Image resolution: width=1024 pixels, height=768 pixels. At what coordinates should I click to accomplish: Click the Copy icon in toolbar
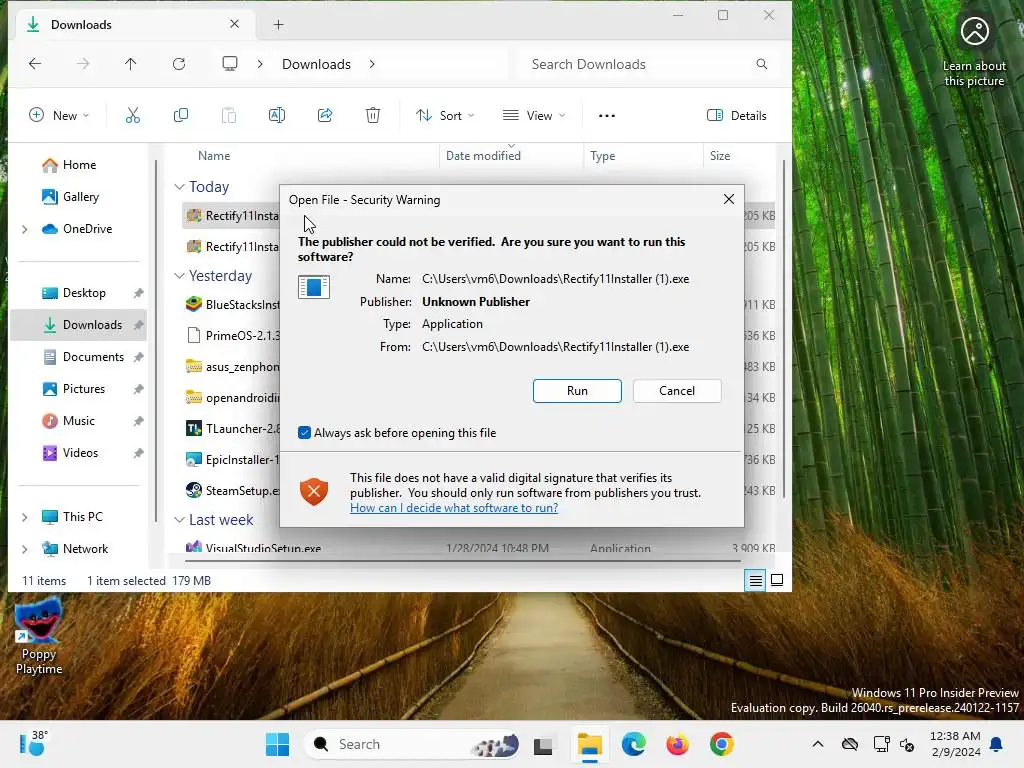pos(181,116)
